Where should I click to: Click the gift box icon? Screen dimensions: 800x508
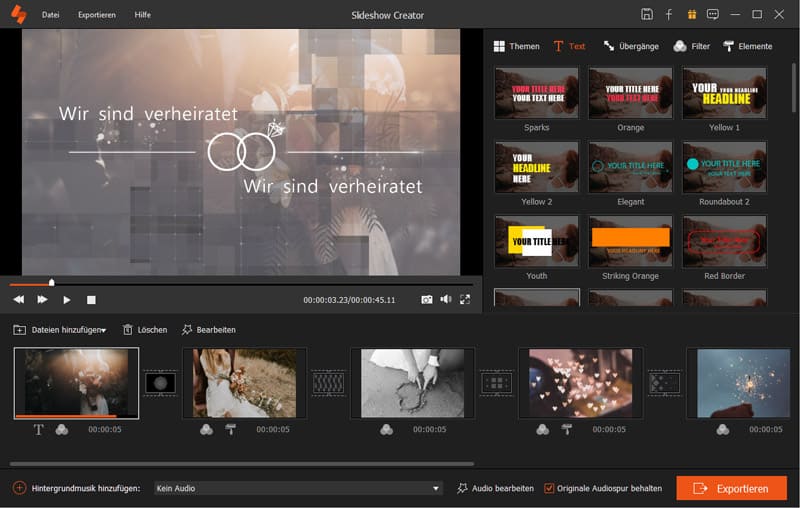point(690,15)
